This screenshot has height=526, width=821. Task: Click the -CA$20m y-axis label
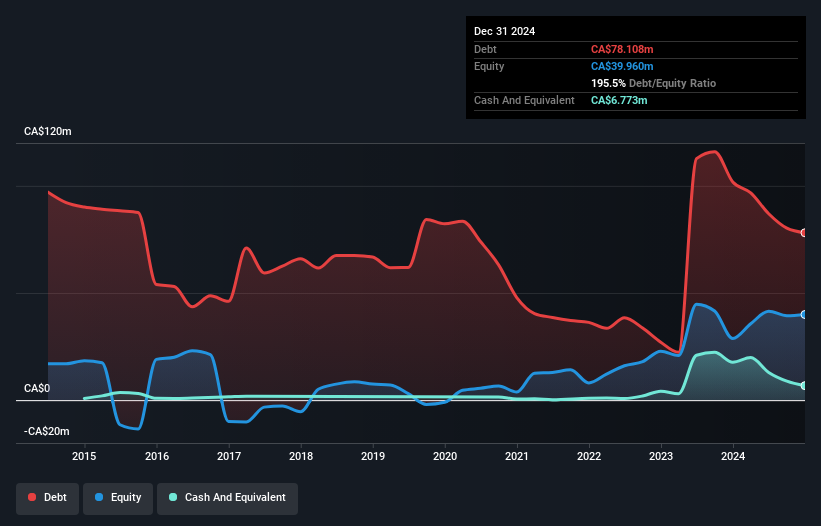tap(47, 431)
